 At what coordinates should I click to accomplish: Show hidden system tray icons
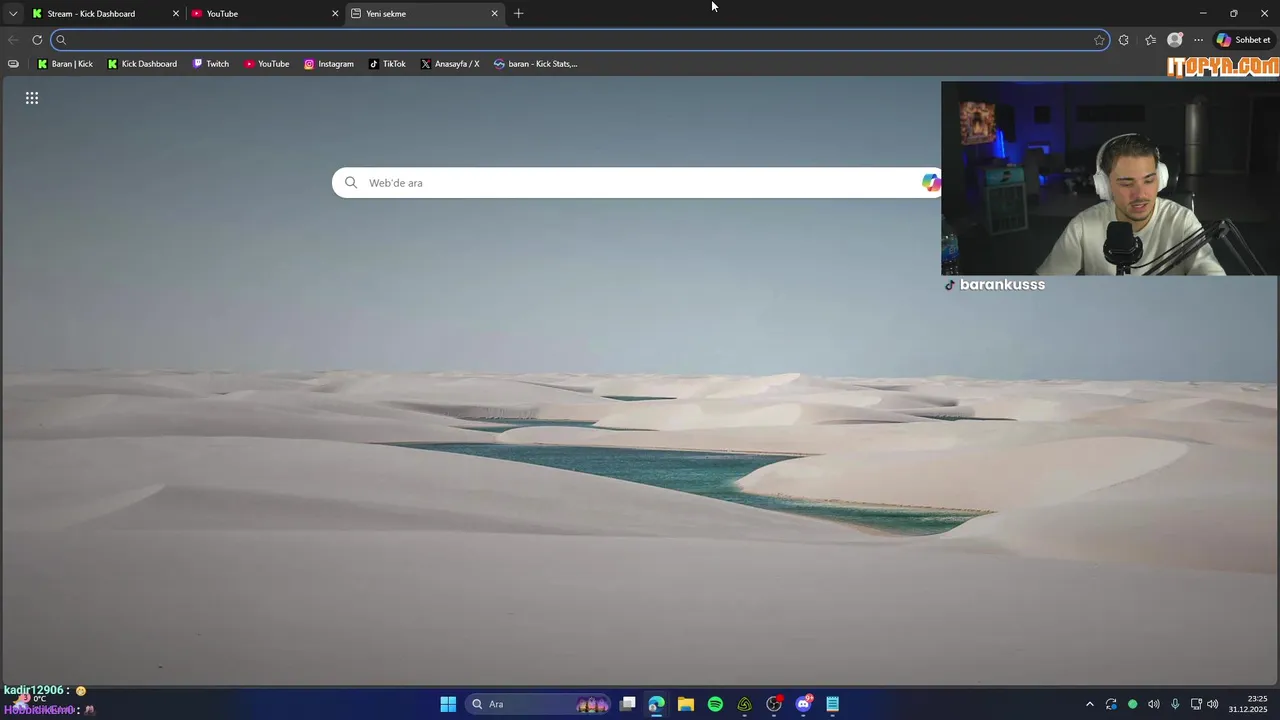pyautogui.click(x=1090, y=704)
